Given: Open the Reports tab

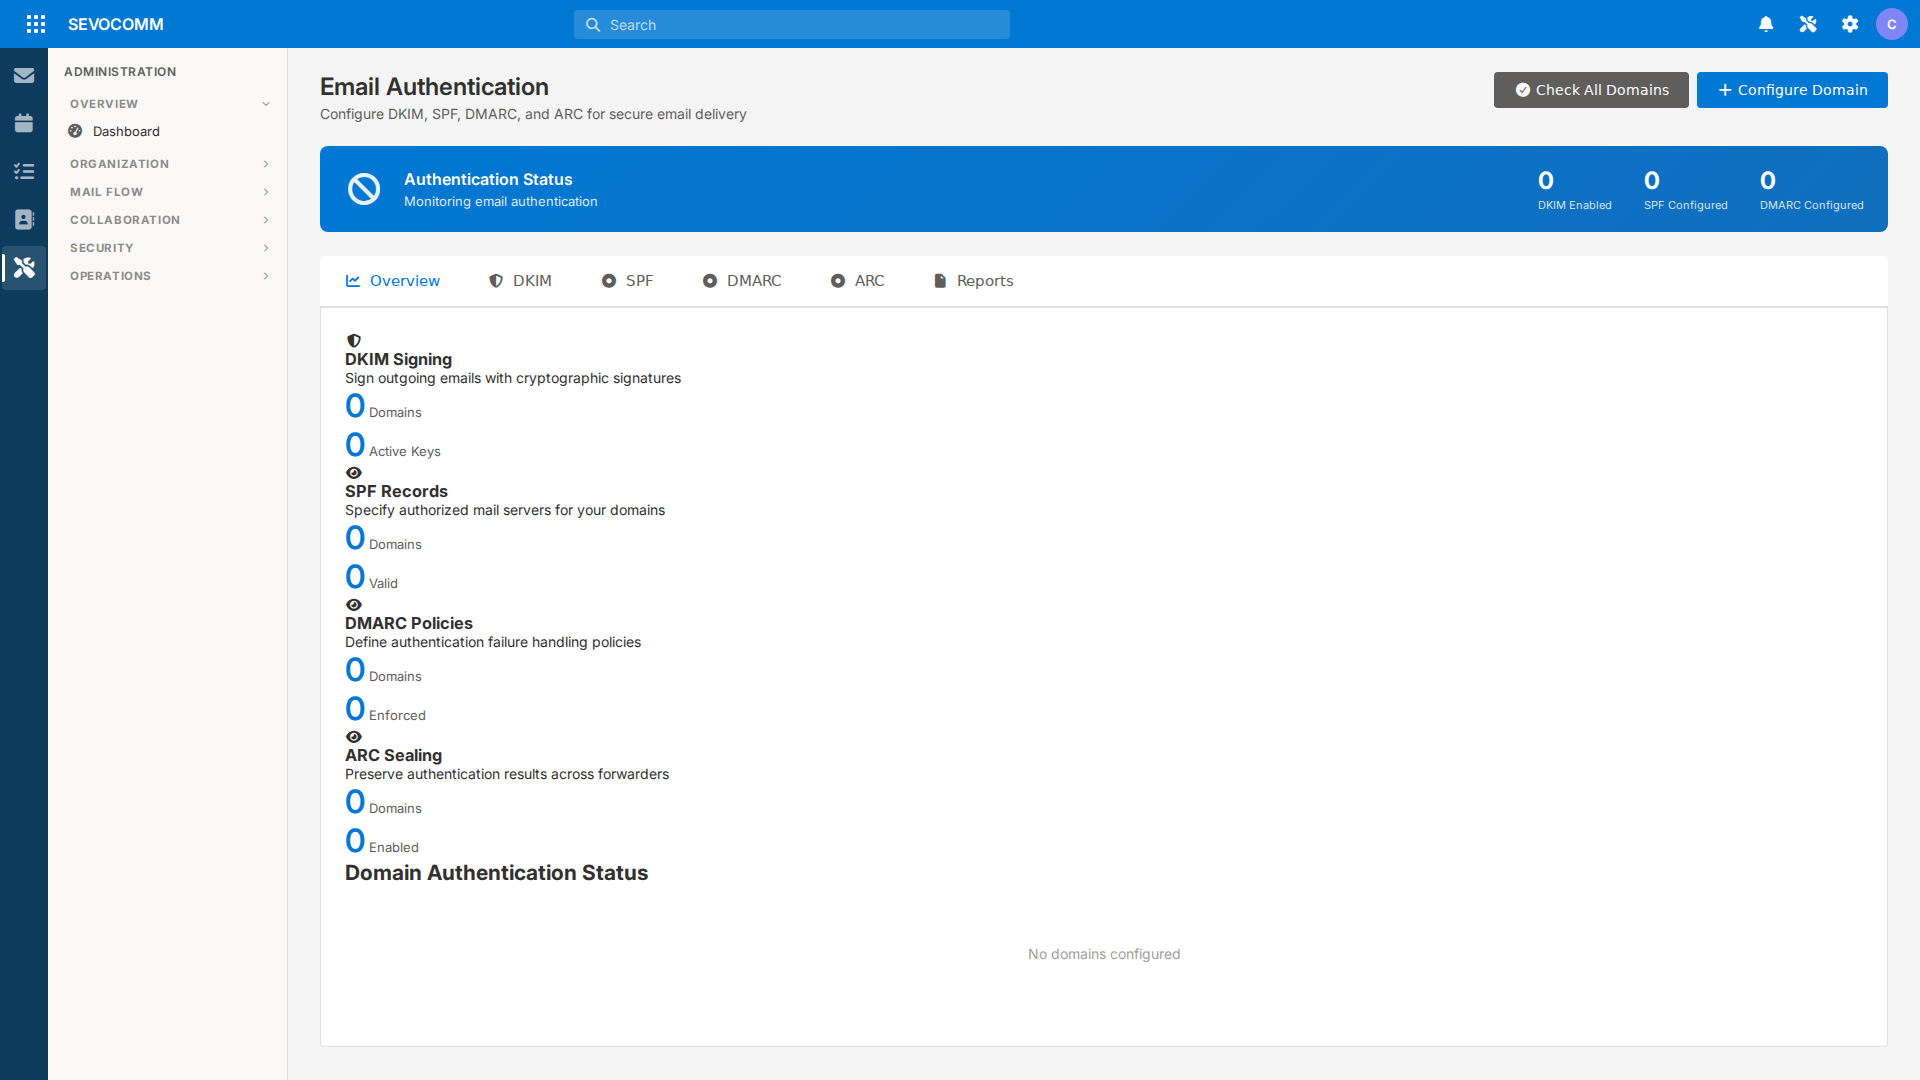Looking at the screenshot, I should [984, 280].
